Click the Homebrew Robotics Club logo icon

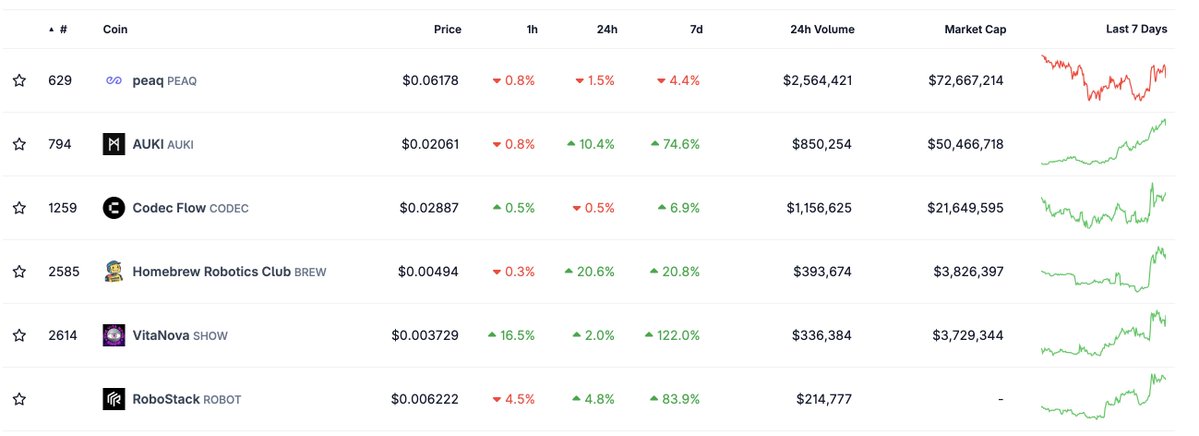[x=114, y=271]
